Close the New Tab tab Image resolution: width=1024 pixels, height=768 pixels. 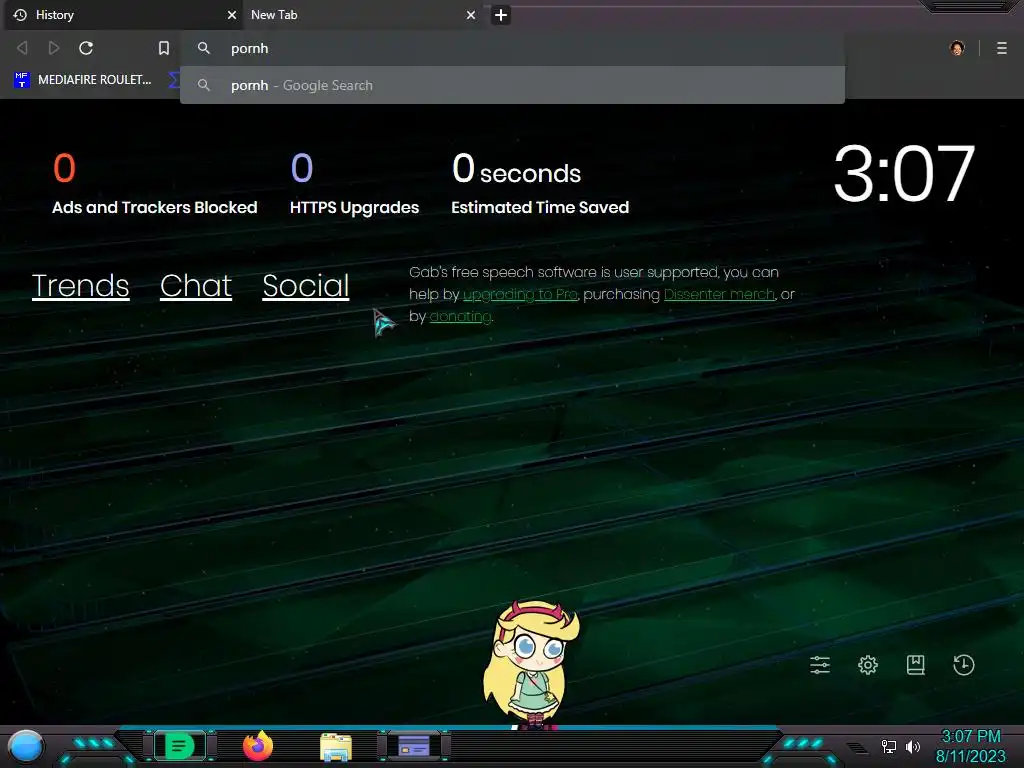[x=471, y=15]
